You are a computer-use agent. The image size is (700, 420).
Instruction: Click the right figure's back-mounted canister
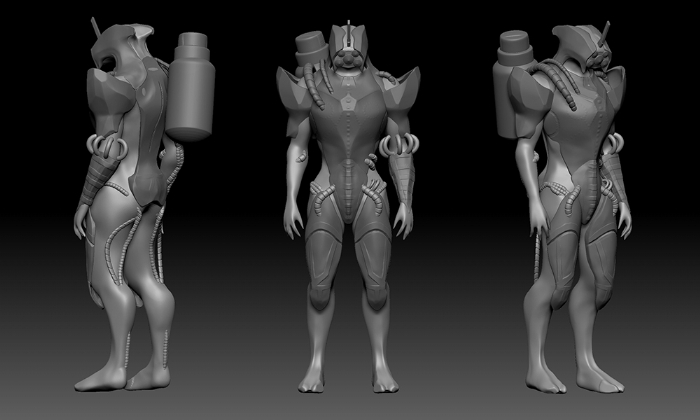point(520,90)
